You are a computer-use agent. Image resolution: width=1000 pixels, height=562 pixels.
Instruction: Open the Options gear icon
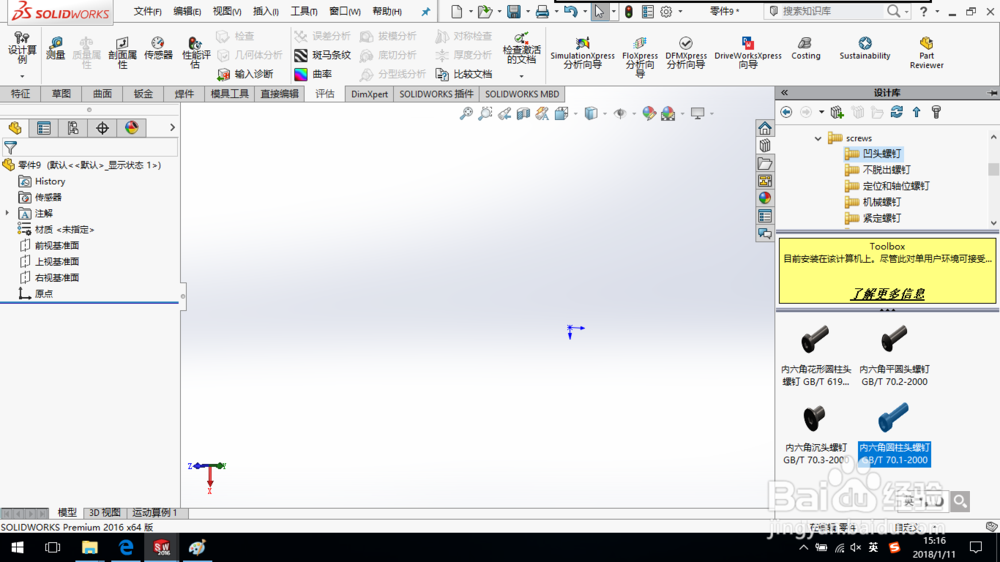coord(666,11)
